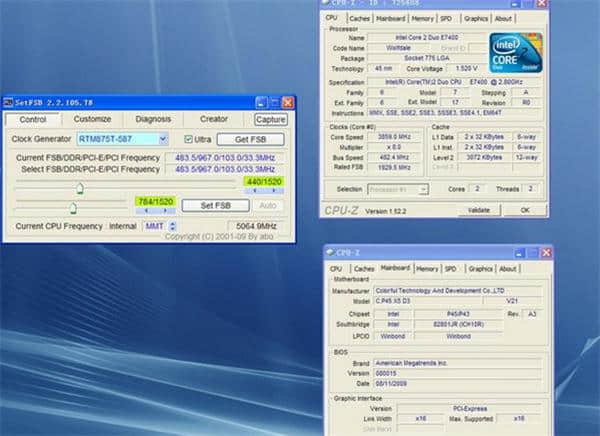The height and width of the screenshot is (436, 600).
Task: Open the Clock Generator dropdown
Action: coord(161,139)
